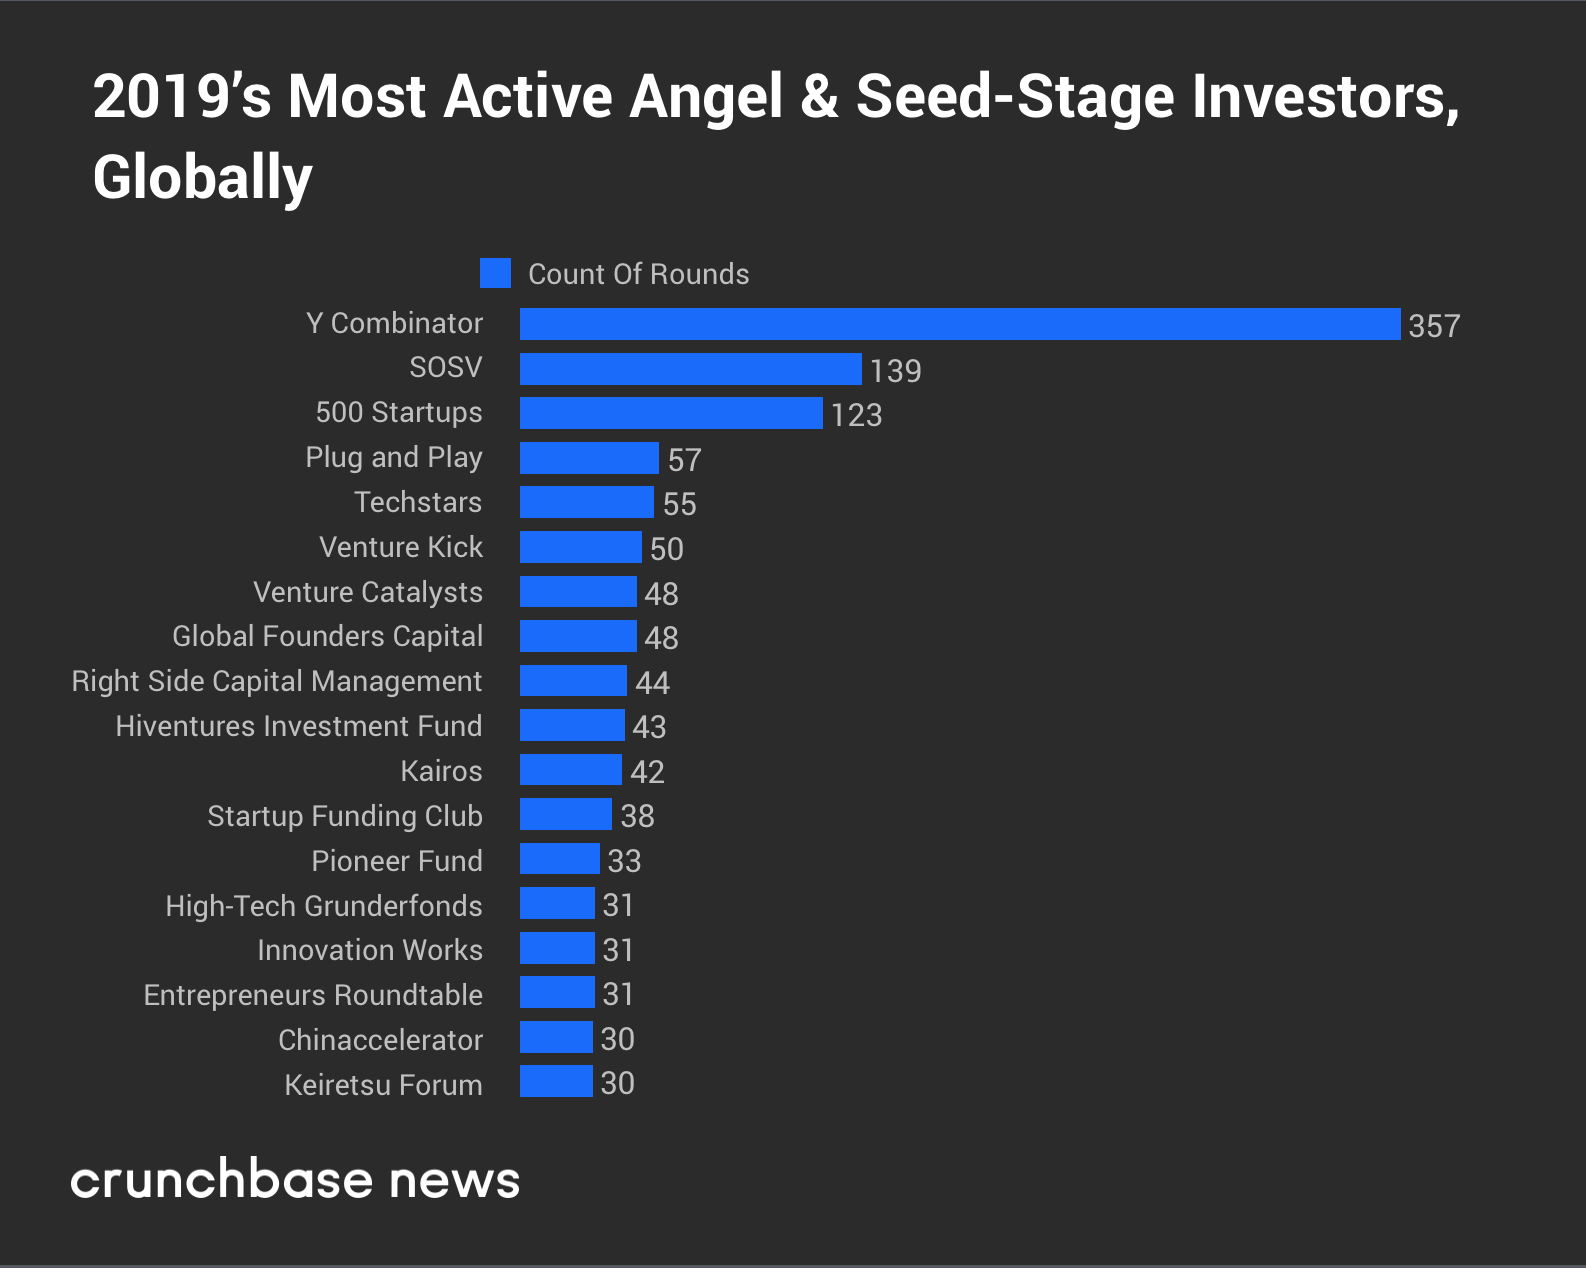
Task: Click the Global Founders Capital bar
Action: (x=578, y=636)
